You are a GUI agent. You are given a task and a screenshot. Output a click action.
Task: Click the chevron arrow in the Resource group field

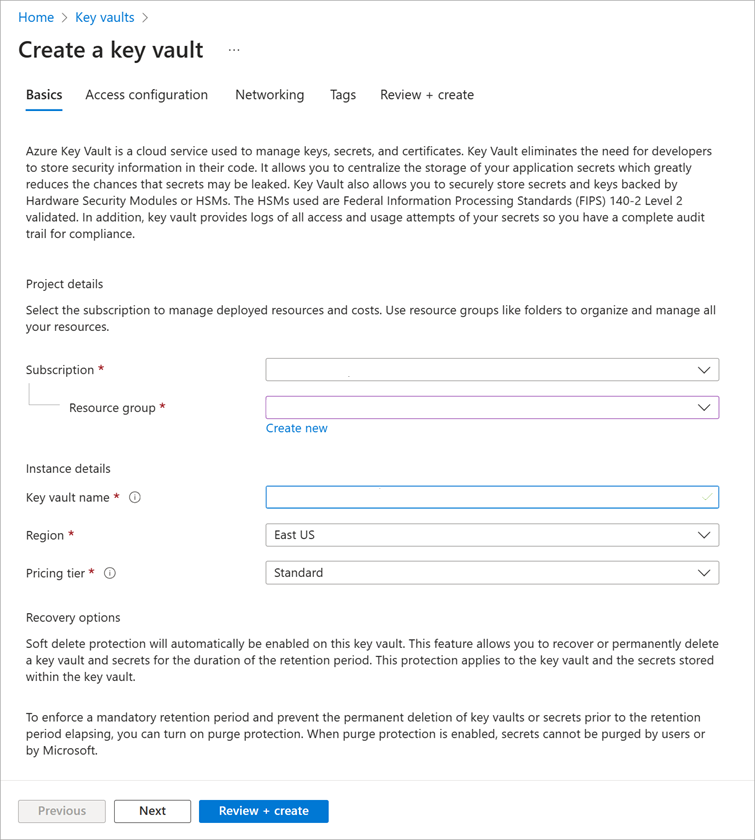coord(704,408)
